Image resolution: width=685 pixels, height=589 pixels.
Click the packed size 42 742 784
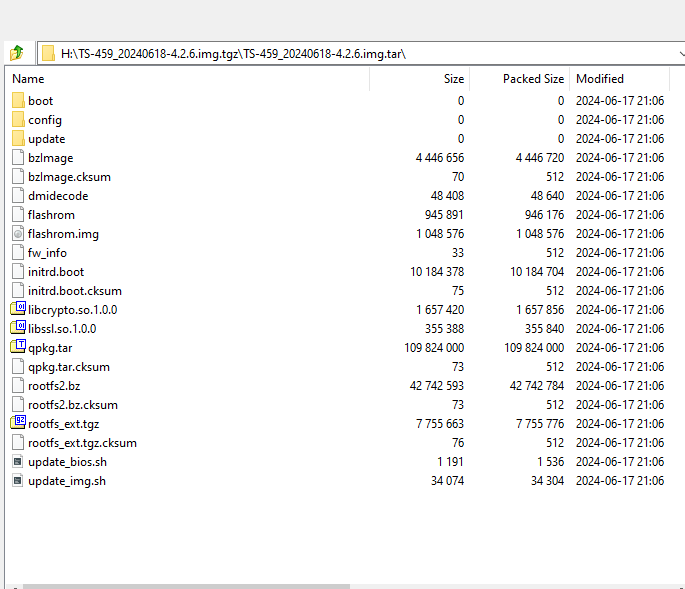tap(536, 386)
